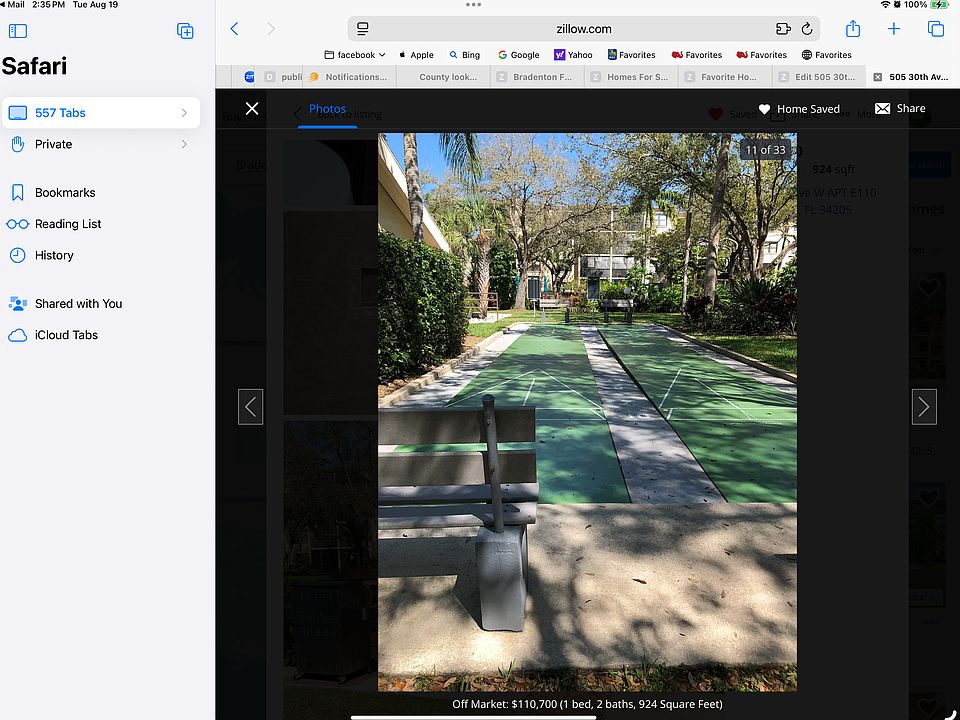Show the previous photo with the left arrow
Screen dimensions: 960x720
(250, 407)
